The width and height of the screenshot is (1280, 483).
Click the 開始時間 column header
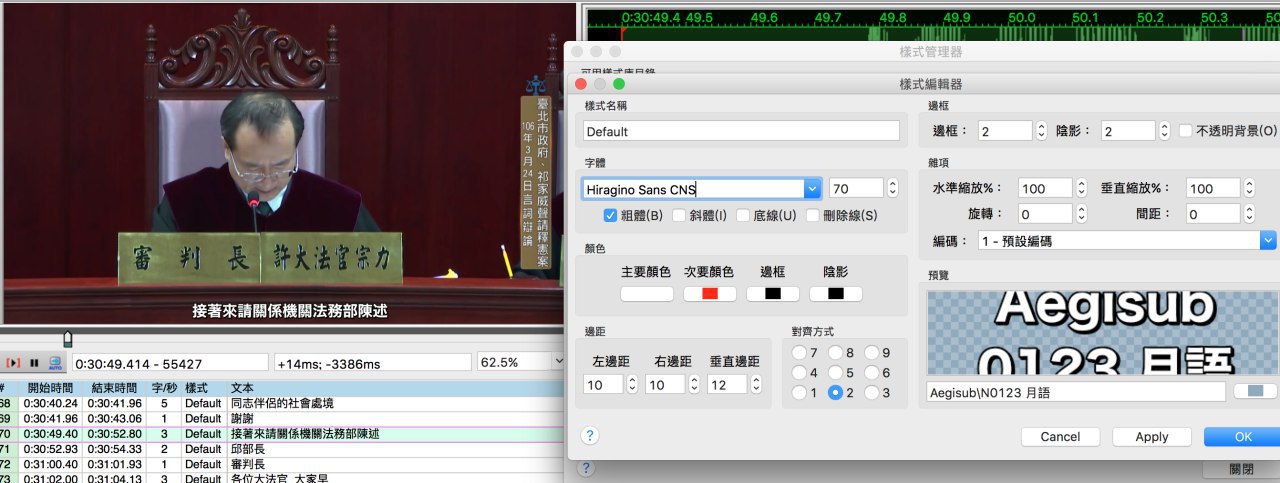click(50, 388)
